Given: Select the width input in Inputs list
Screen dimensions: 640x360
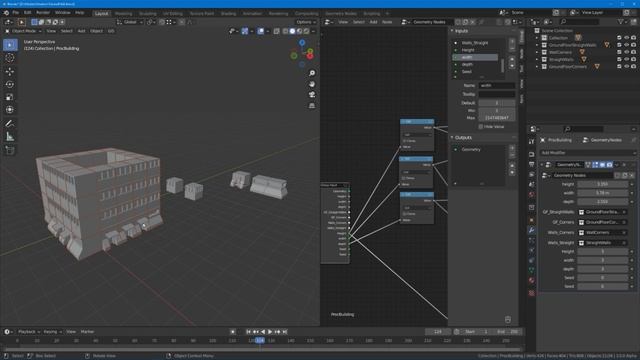Looking at the screenshot, I should pos(476,58).
